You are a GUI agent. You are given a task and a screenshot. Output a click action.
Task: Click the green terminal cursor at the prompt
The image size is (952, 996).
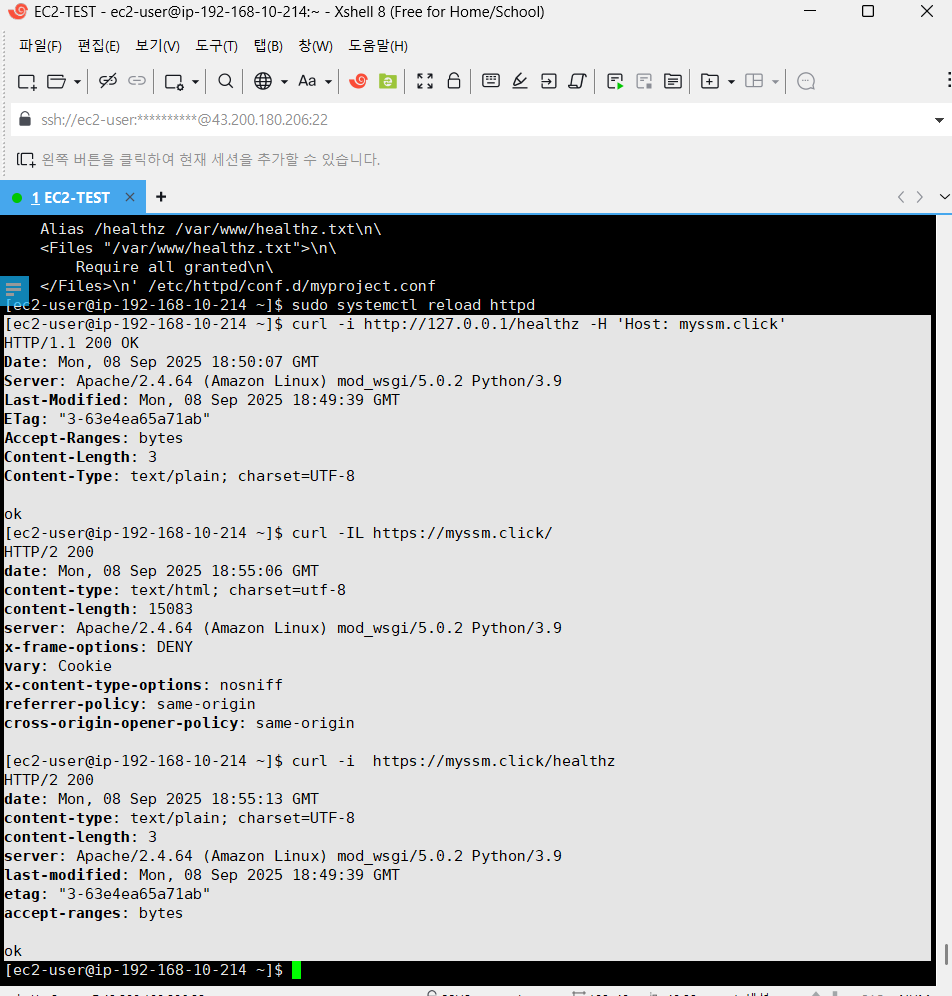point(296,970)
